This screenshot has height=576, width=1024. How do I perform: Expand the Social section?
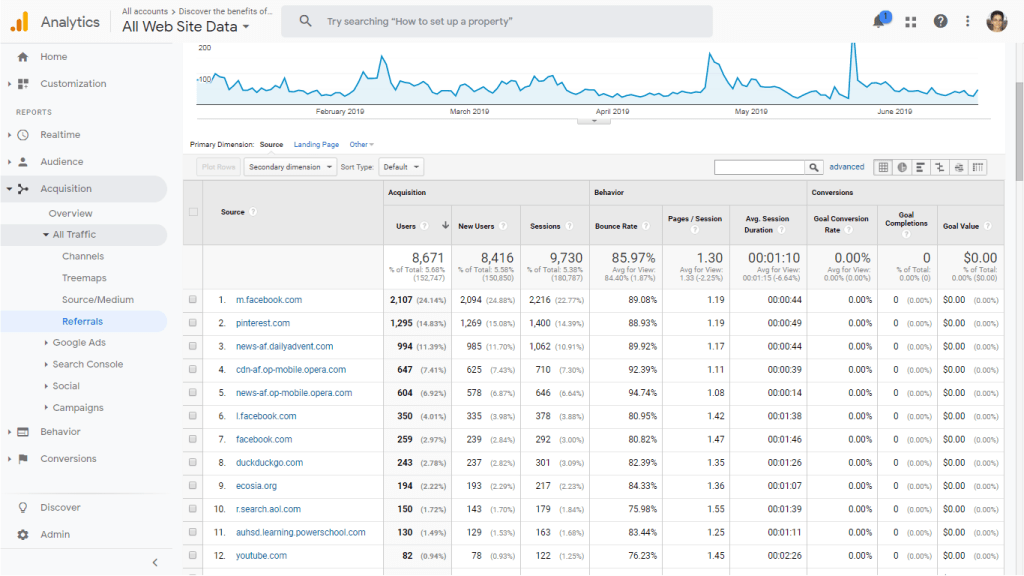pyautogui.click(x=46, y=386)
